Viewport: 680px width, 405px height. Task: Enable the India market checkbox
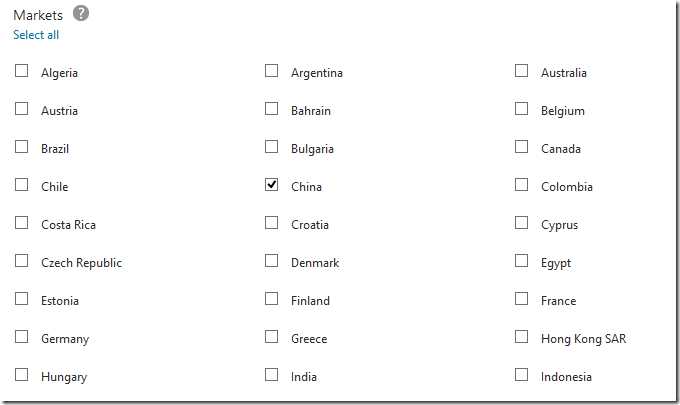[272, 375]
